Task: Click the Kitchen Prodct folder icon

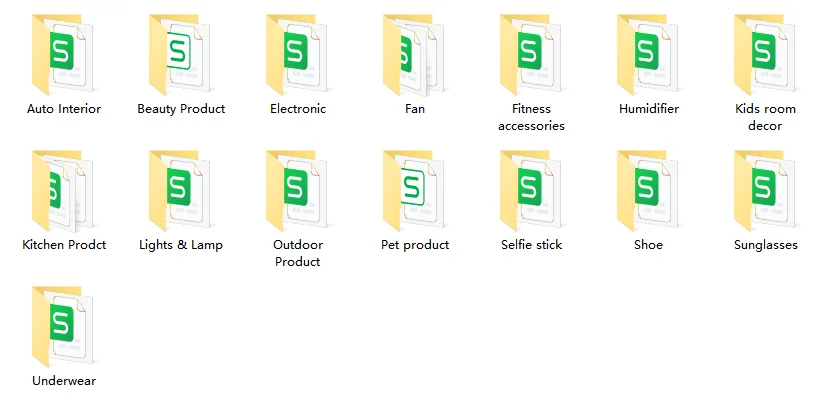Action: pos(64,190)
